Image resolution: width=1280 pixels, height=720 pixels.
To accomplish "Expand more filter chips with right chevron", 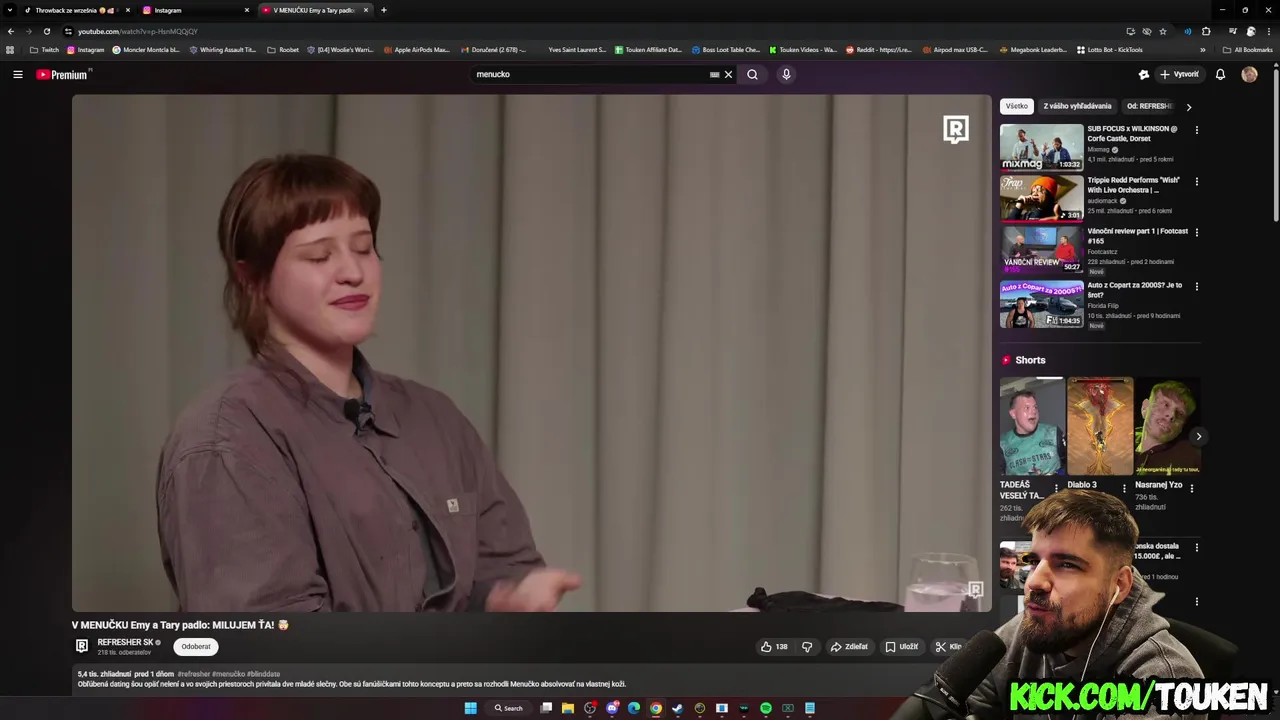I will click(x=1189, y=107).
